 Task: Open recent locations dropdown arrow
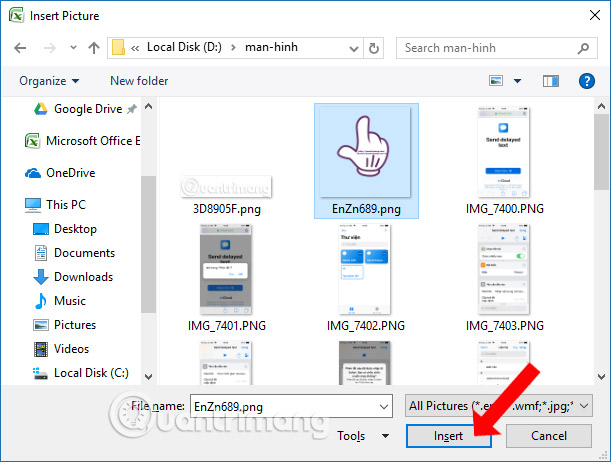(x=73, y=48)
